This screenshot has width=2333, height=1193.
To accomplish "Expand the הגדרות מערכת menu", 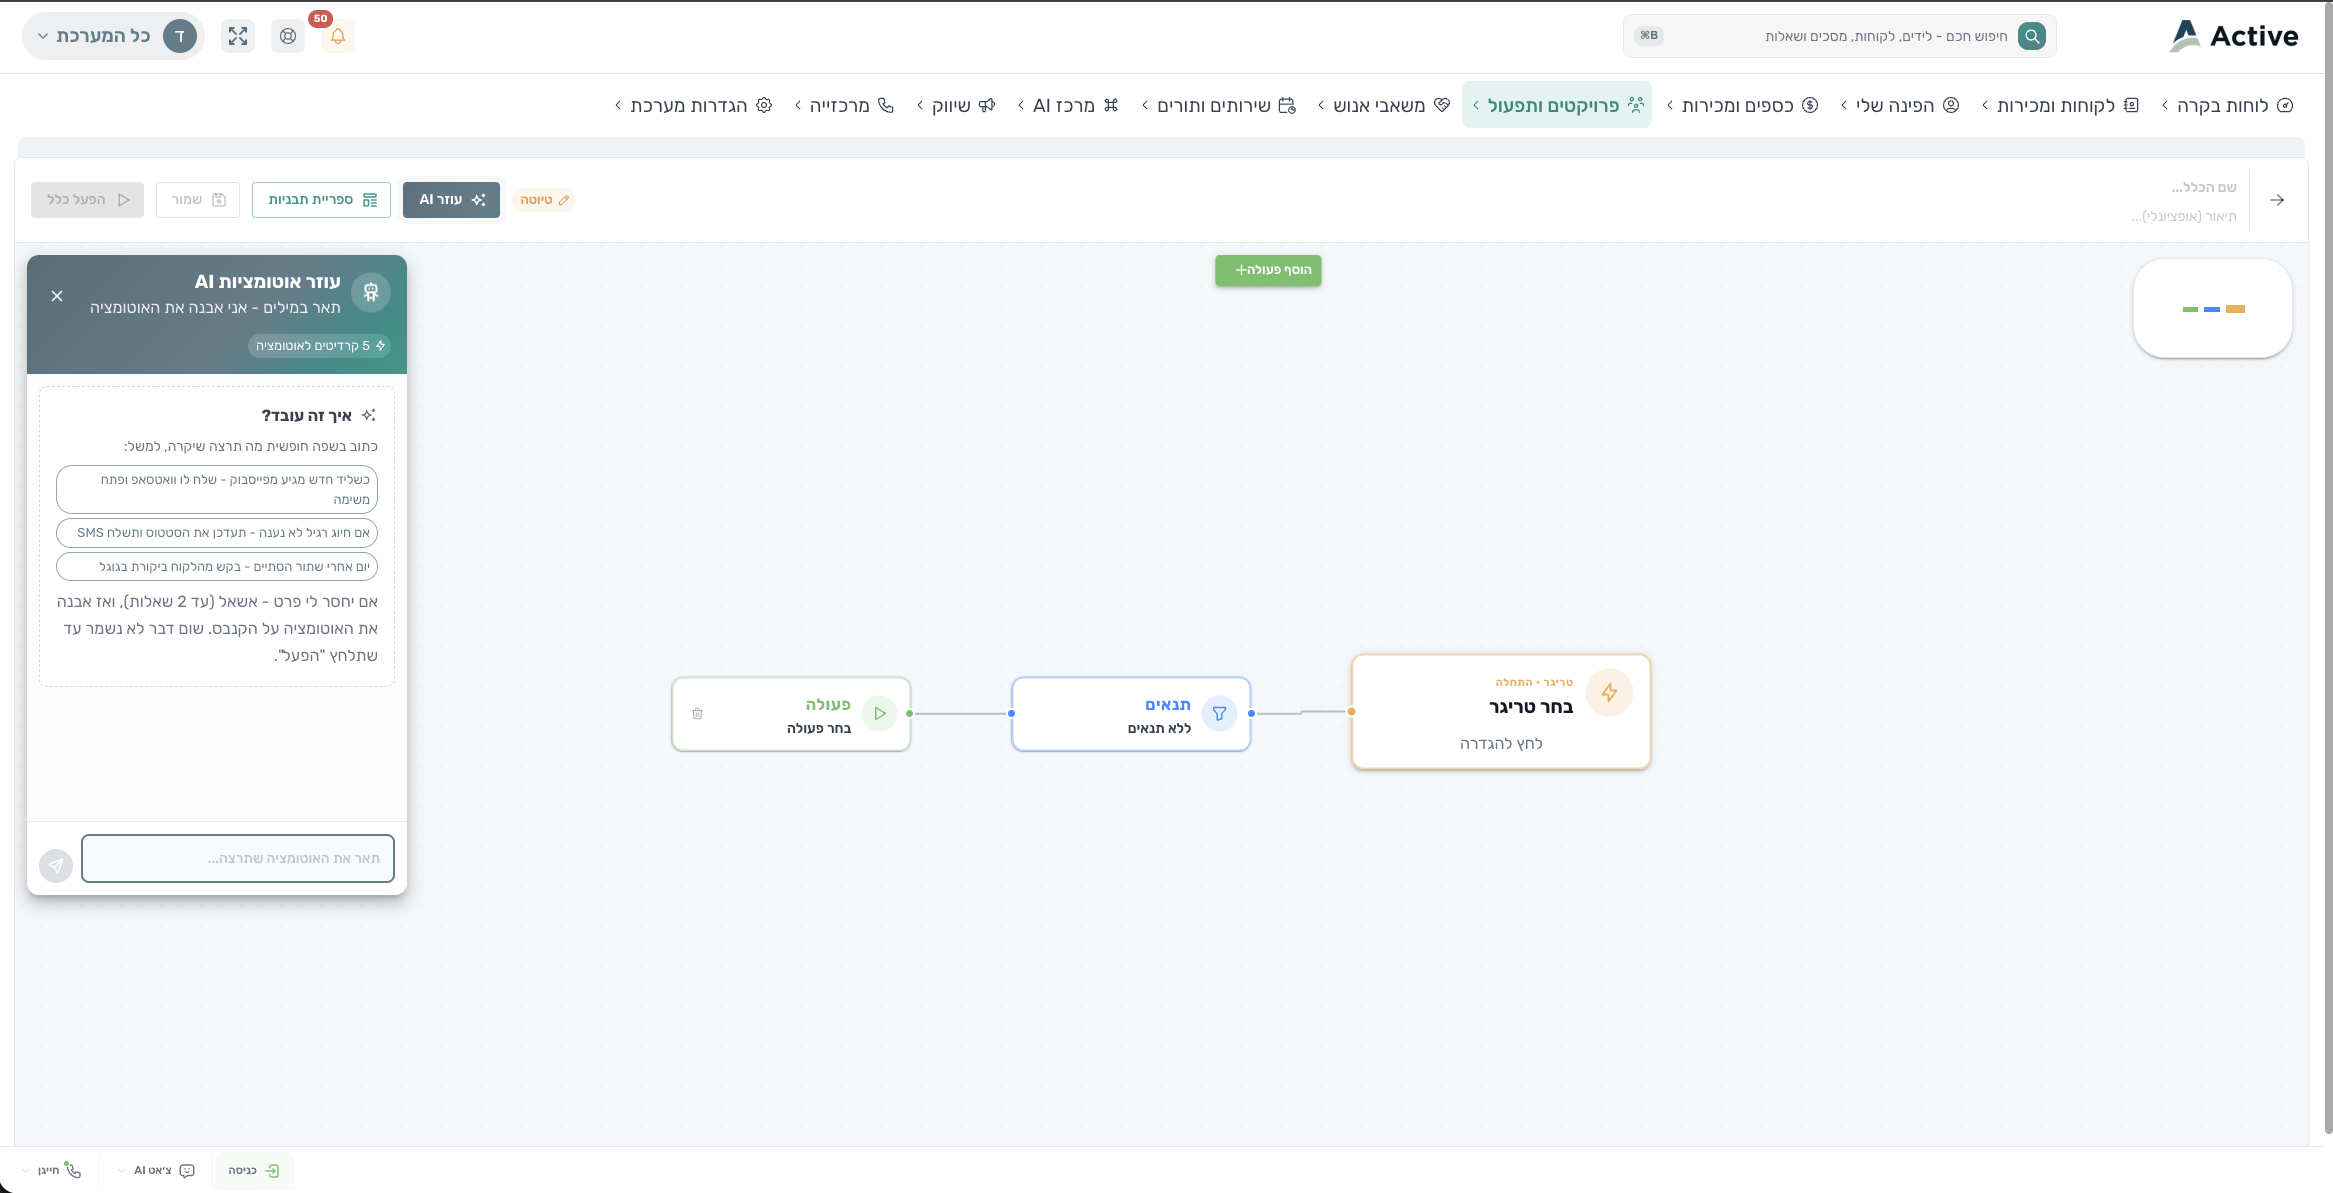I will [694, 105].
